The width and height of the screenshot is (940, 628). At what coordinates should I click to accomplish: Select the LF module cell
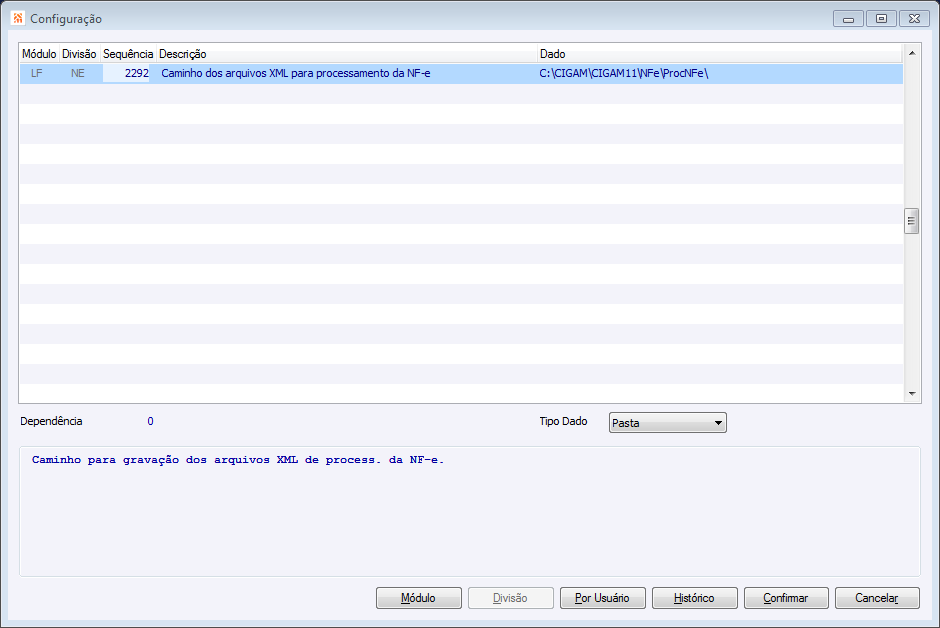(37, 73)
